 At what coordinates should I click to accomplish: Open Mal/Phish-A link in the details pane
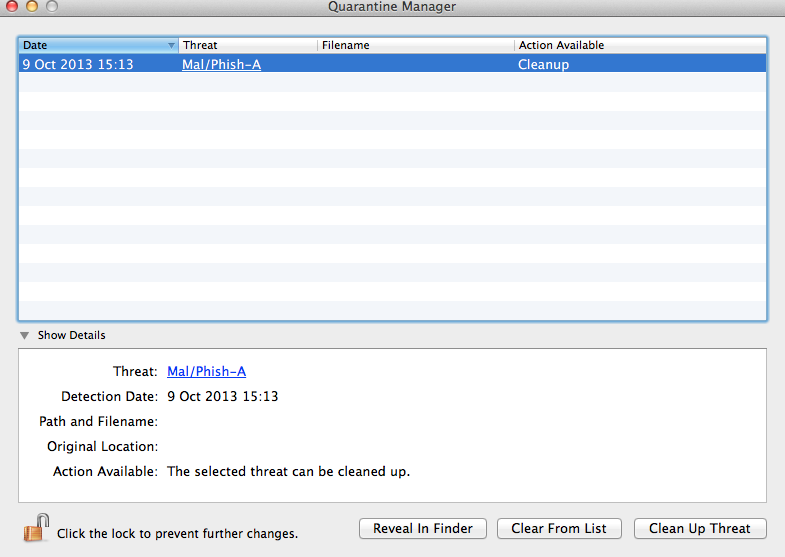tap(206, 371)
